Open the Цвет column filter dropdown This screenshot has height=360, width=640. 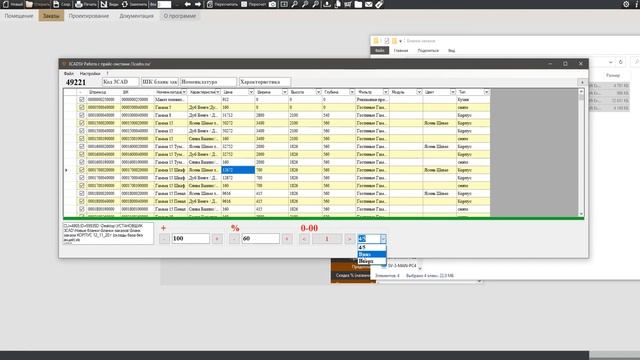coord(452,92)
